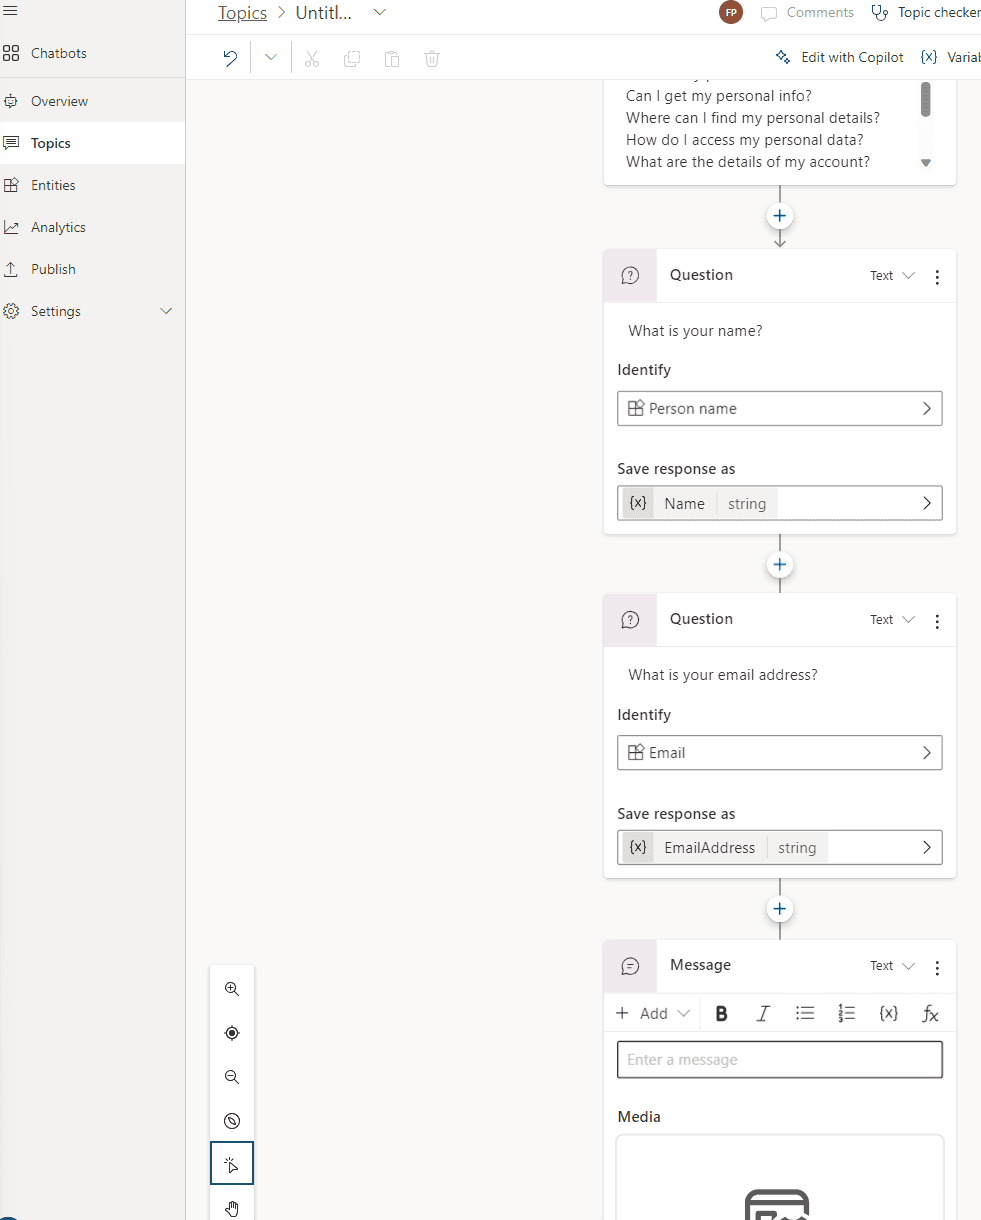Select 'How do I access my personal data?'
The width and height of the screenshot is (981, 1220).
(745, 140)
